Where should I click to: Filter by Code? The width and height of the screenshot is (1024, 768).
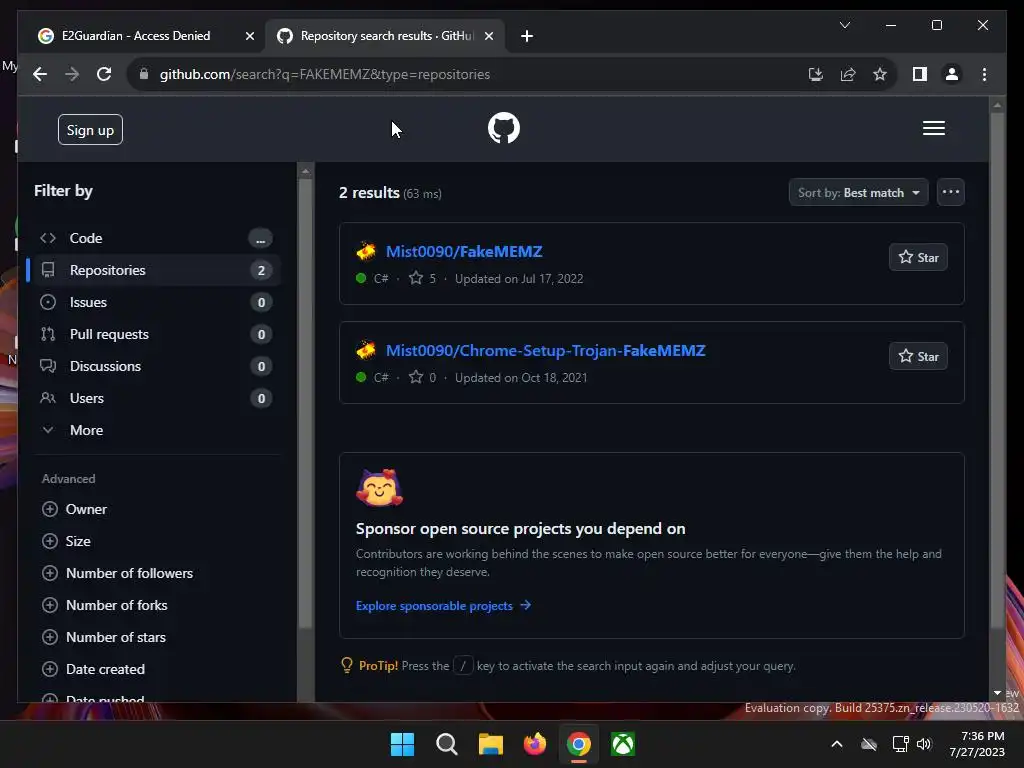point(154,238)
